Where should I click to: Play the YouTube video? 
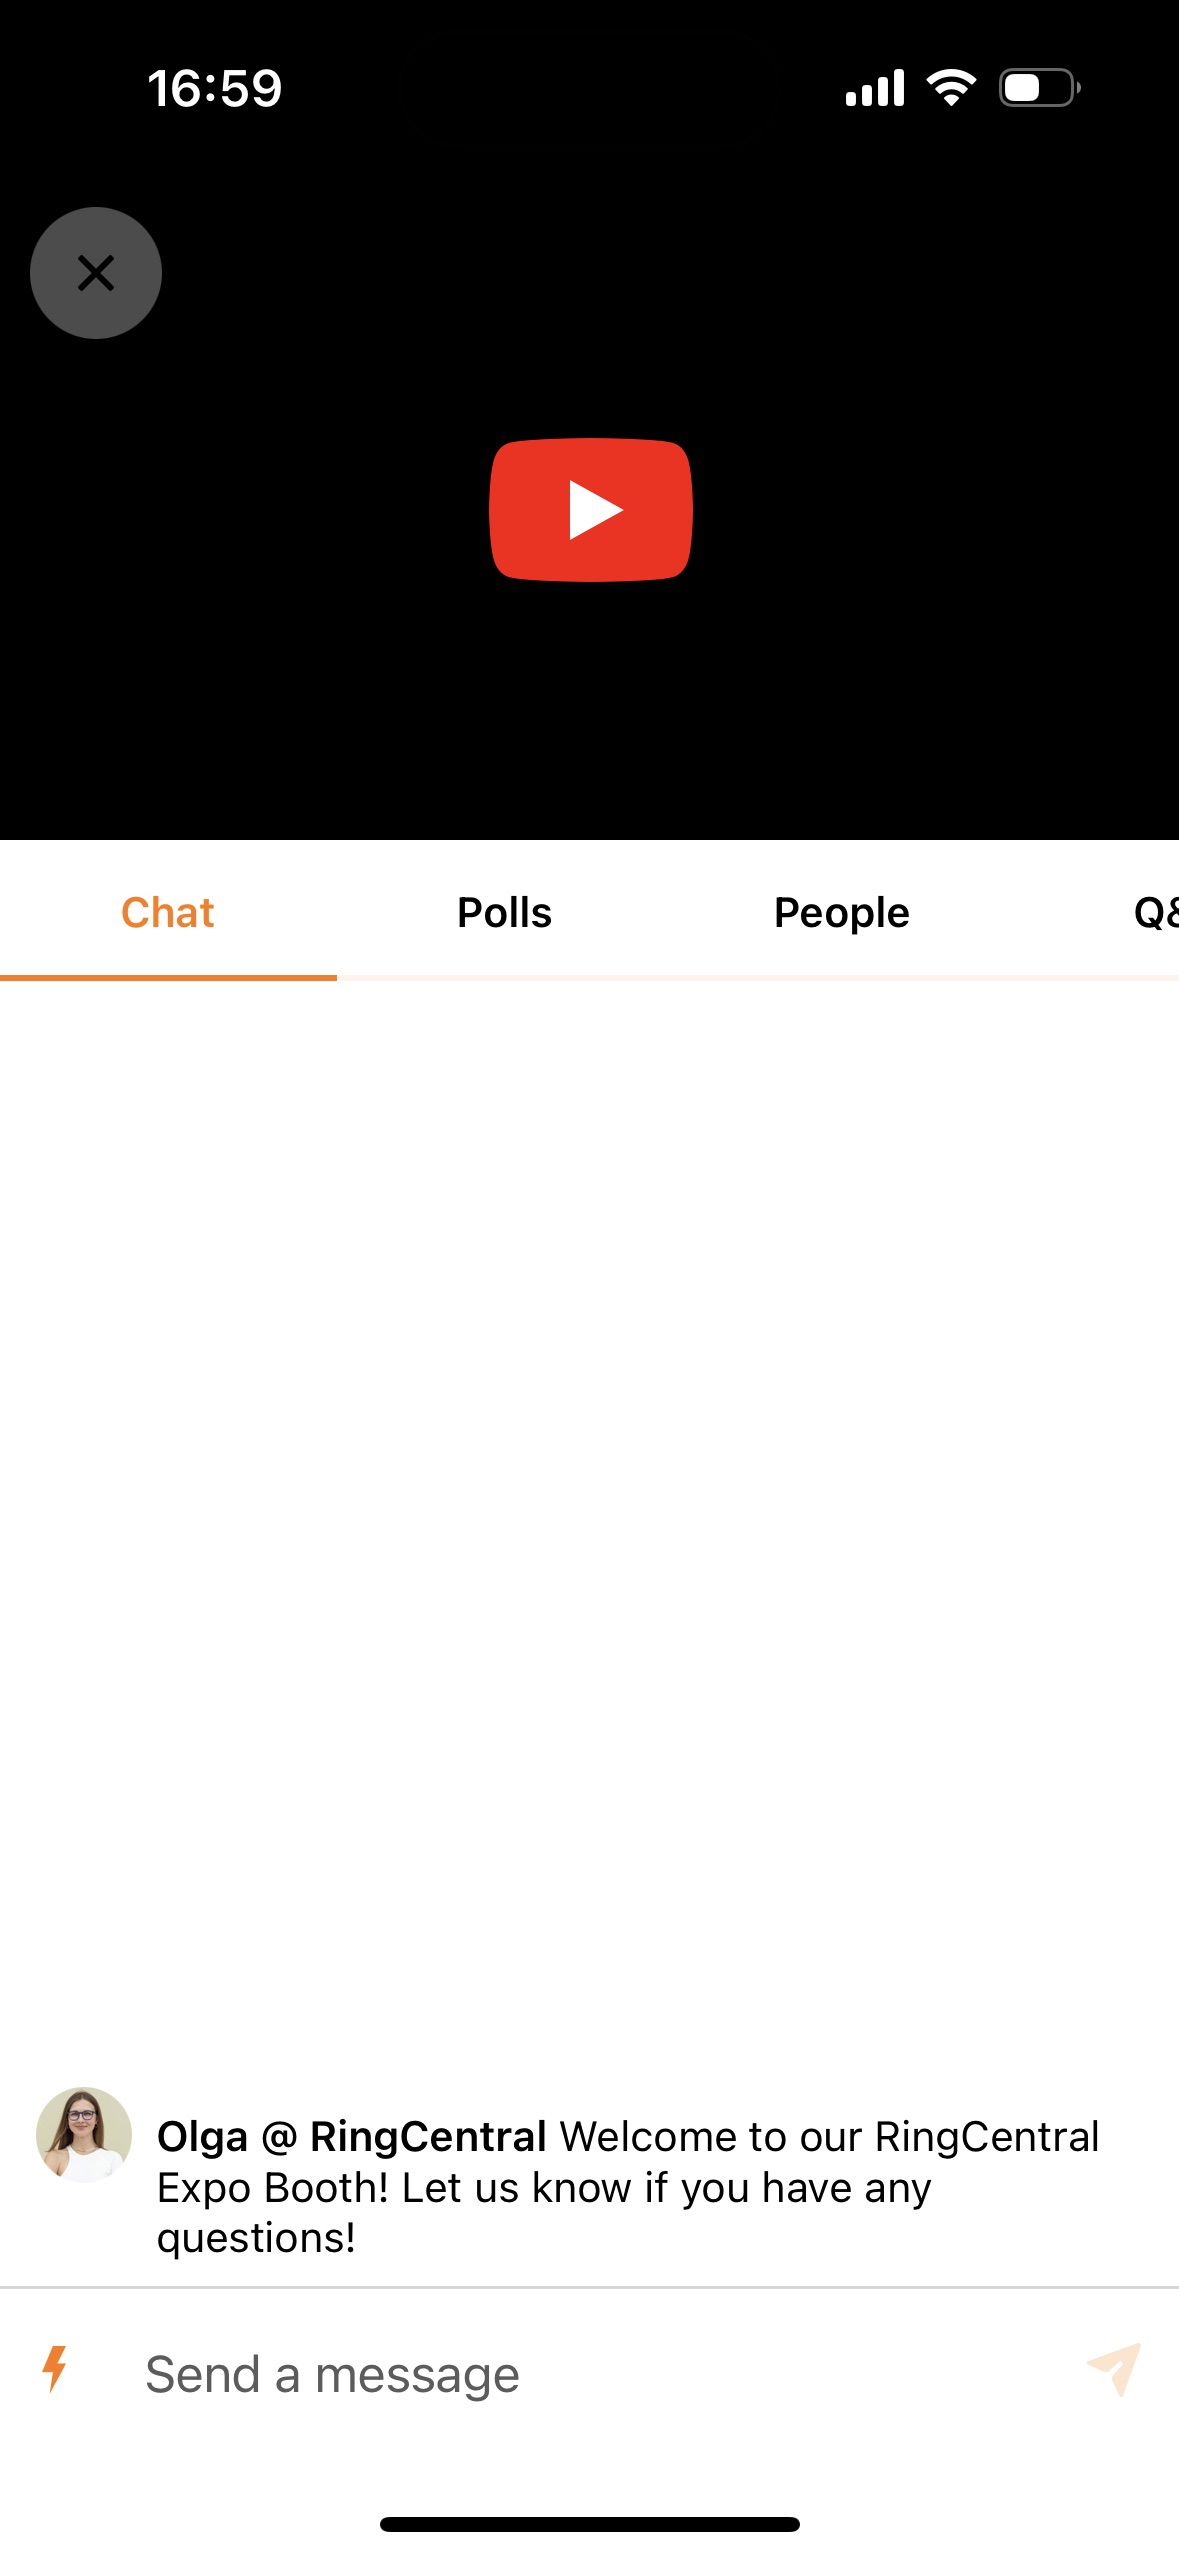(590, 510)
